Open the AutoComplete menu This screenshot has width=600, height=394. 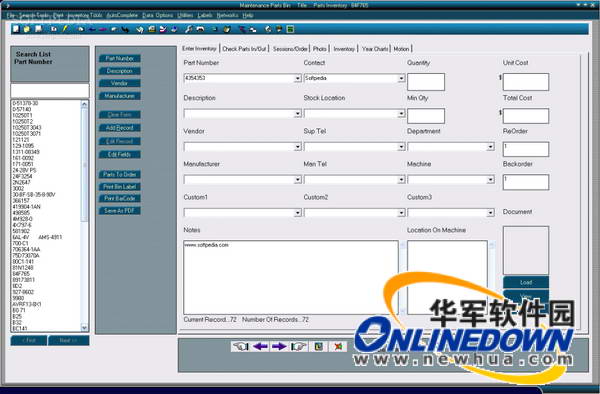click(122, 15)
